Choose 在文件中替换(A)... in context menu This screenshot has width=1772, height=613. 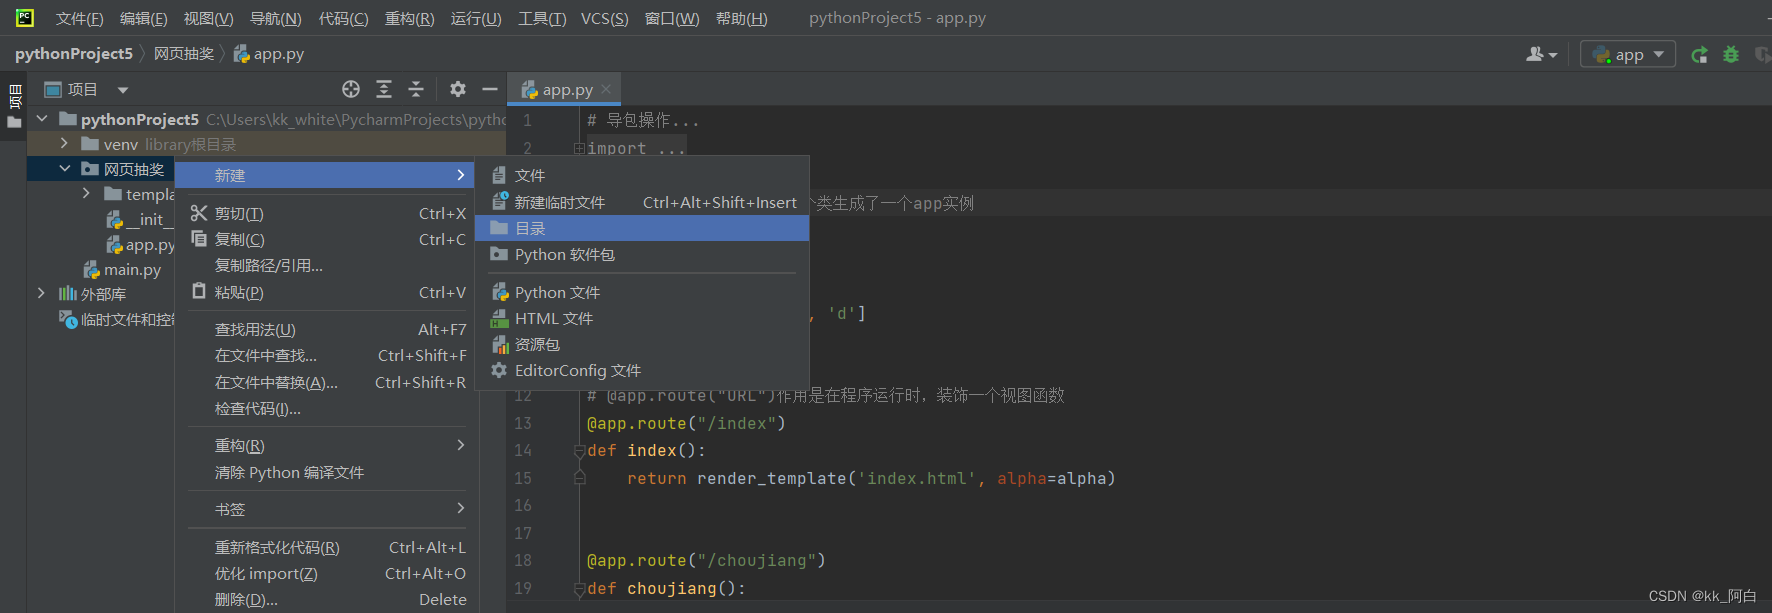click(x=326, y=383)
